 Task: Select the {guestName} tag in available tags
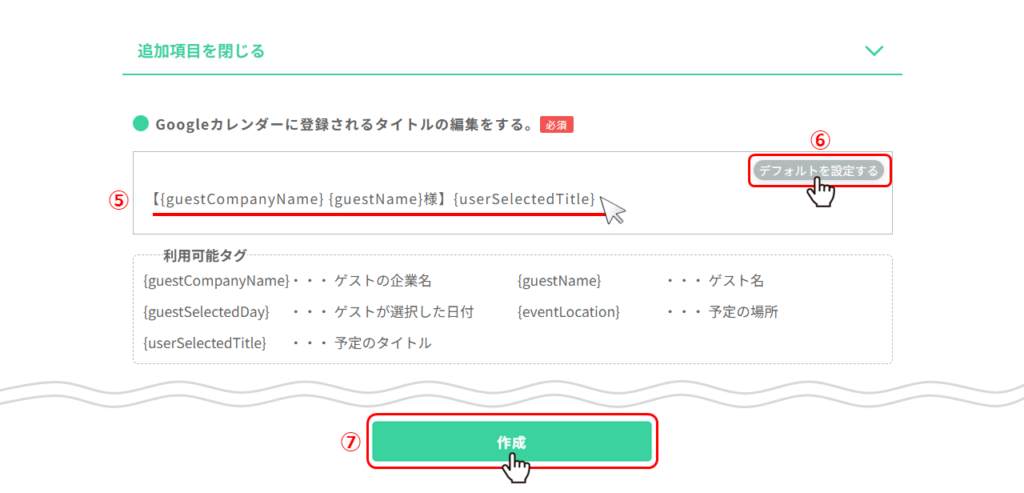(558, 281)
